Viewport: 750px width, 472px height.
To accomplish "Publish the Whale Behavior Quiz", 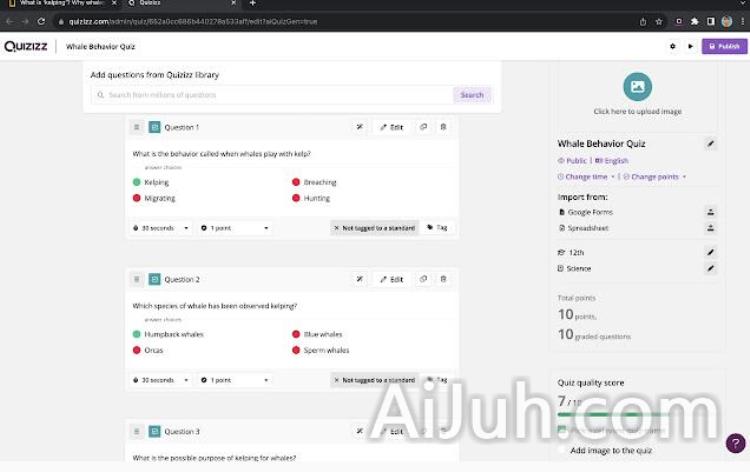I will coord(724,46).
